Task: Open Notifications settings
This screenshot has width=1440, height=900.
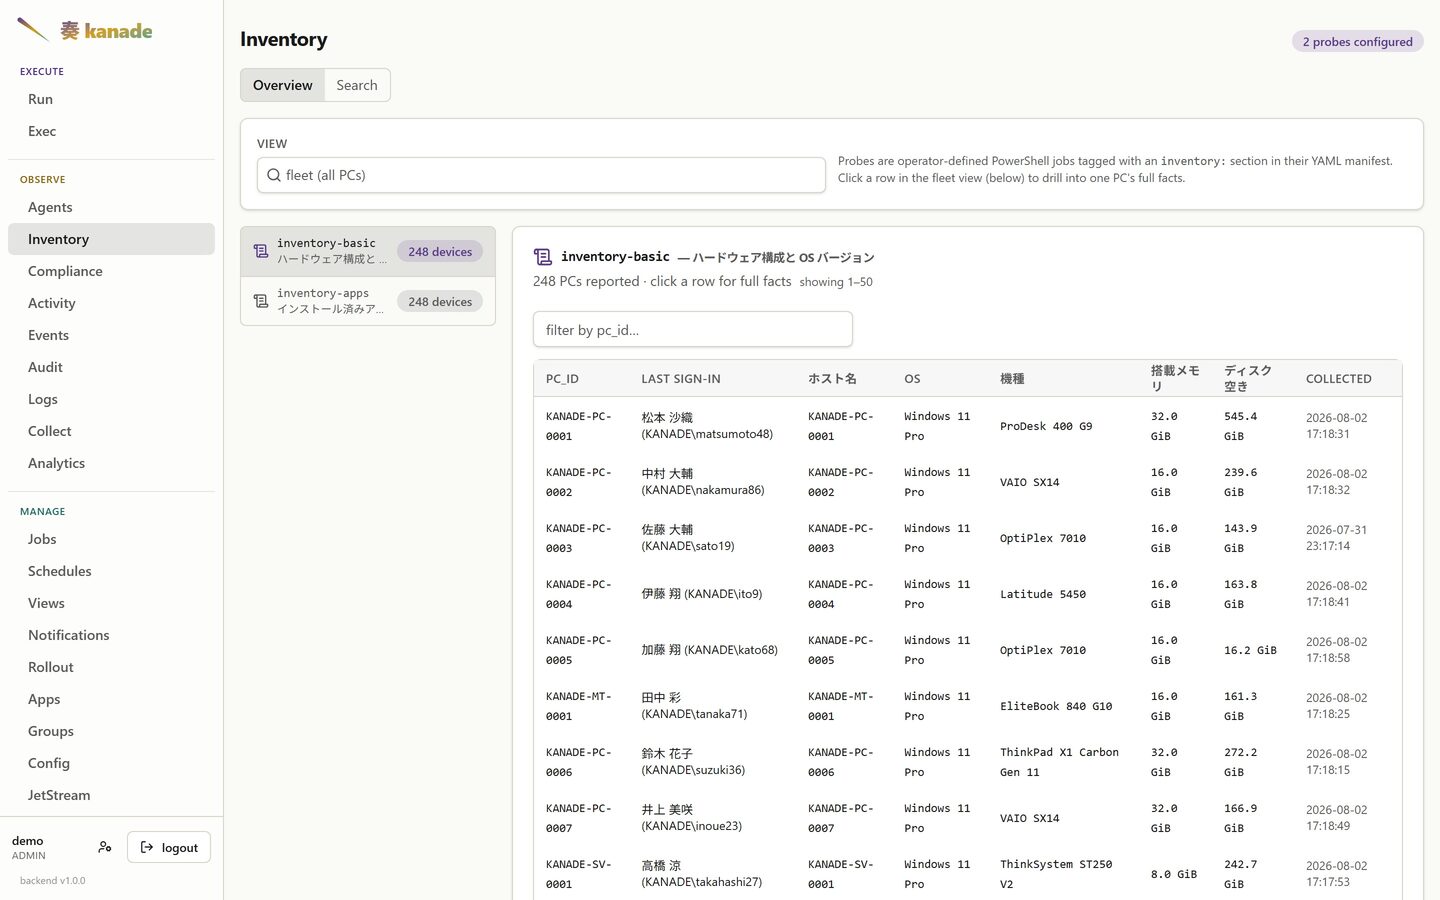Action: pyautogui.click(x=111, y=635)
